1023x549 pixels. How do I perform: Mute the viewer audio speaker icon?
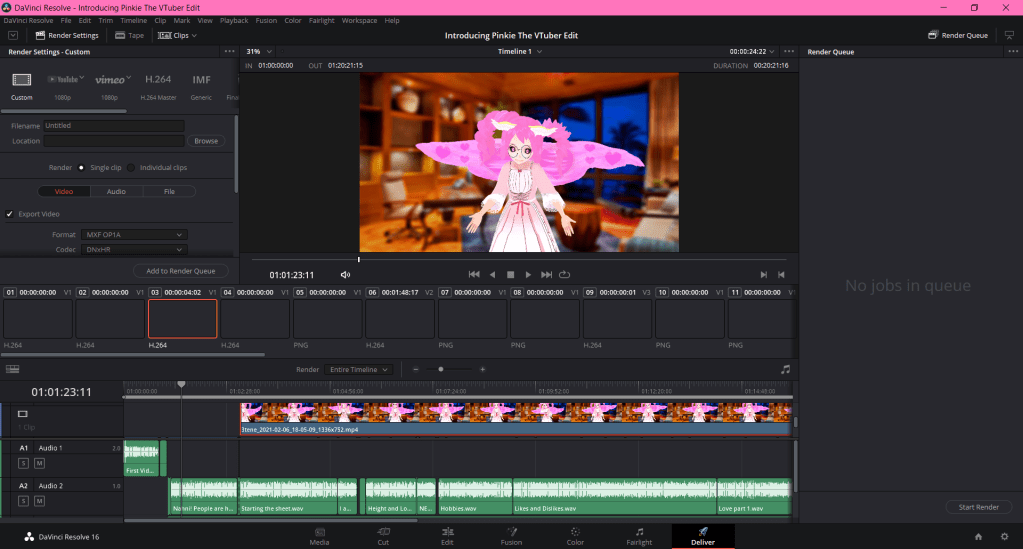click(345, 274)
